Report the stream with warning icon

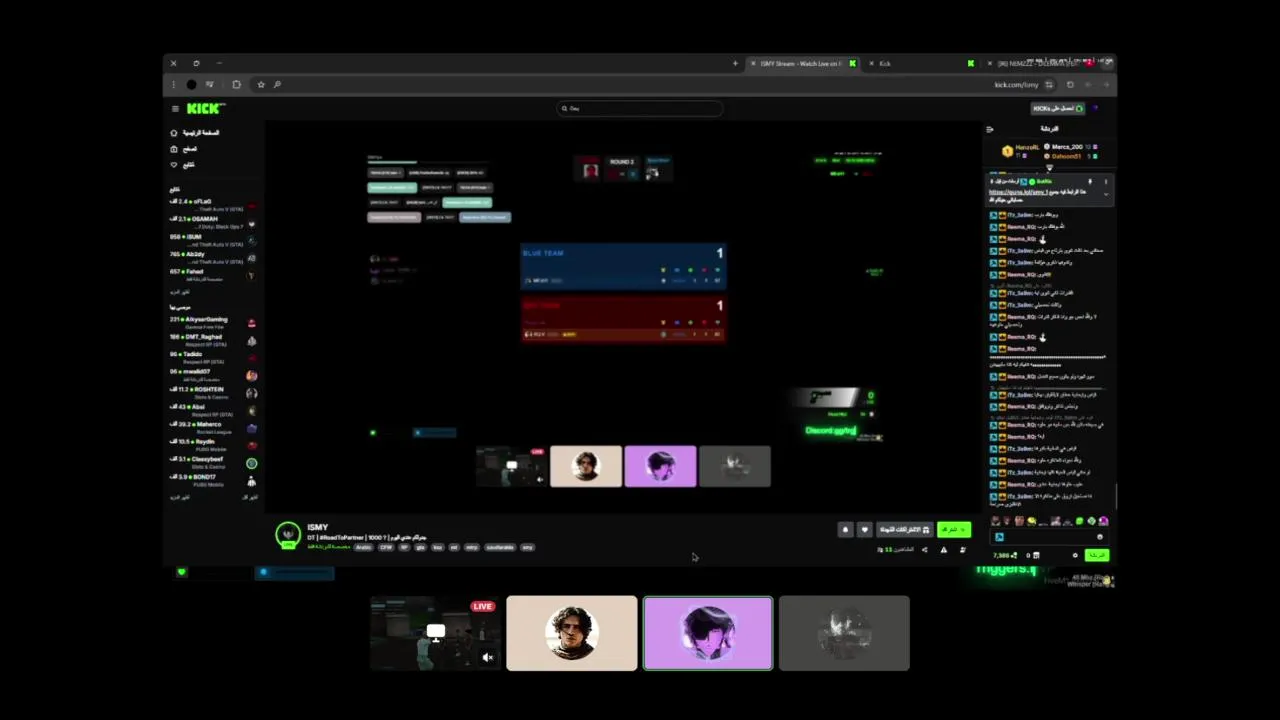pyautogui.click(x=943, y=549)
